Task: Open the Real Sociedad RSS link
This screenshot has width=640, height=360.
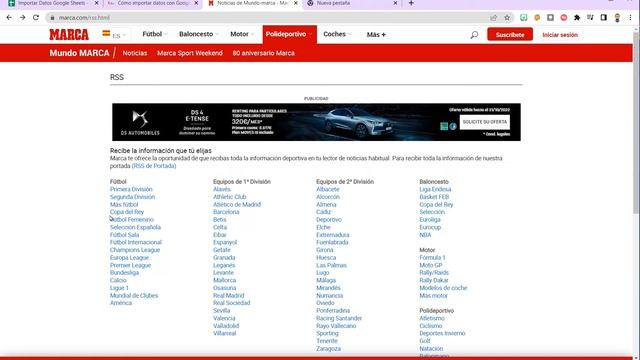Action: (x=231, y=303)
